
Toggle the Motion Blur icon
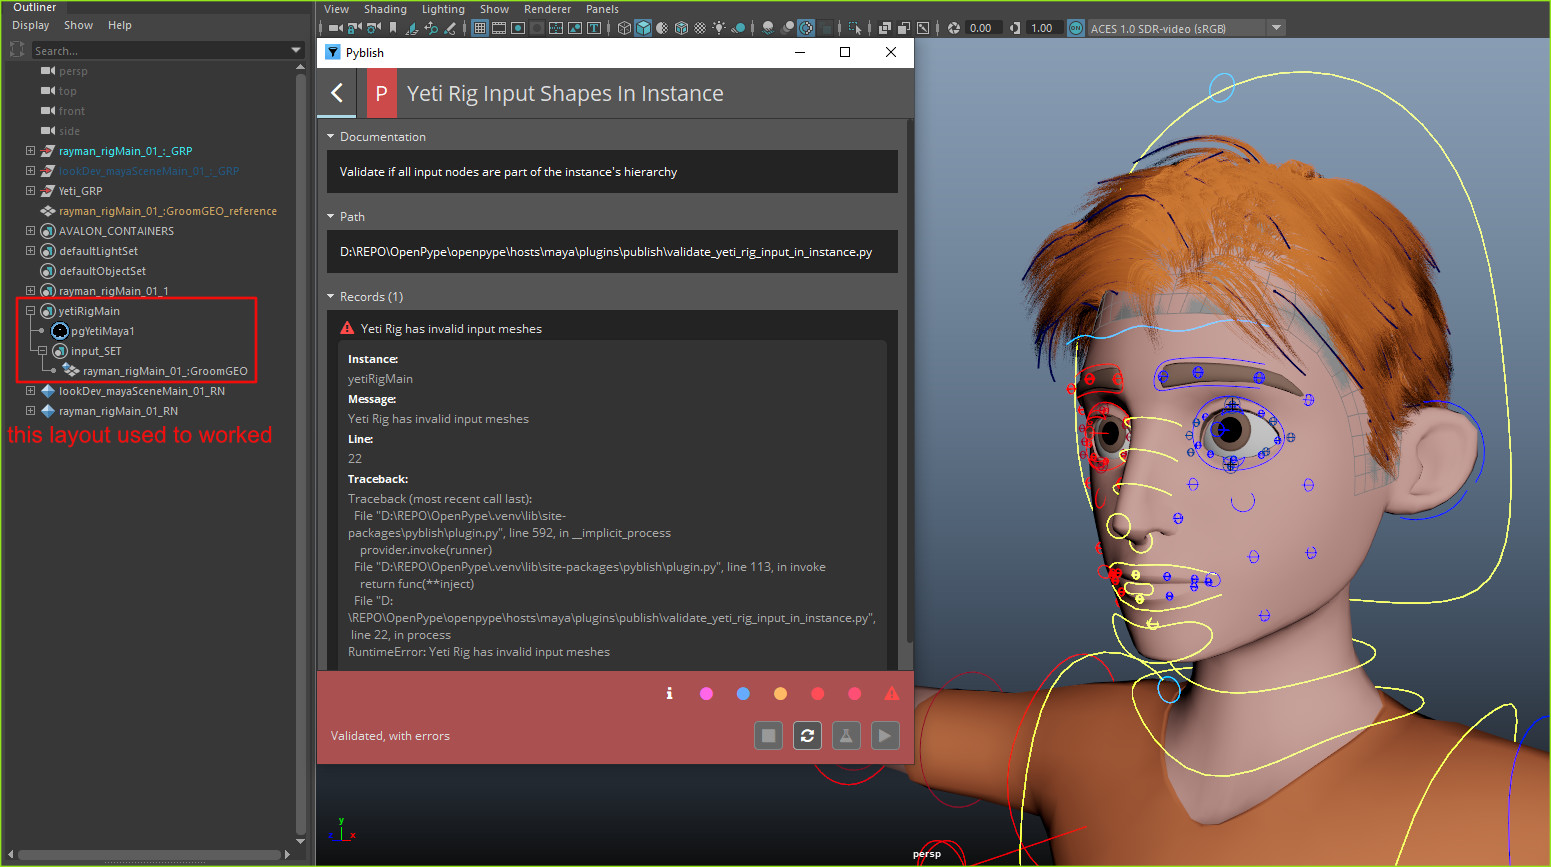click(x=788, y=28)
